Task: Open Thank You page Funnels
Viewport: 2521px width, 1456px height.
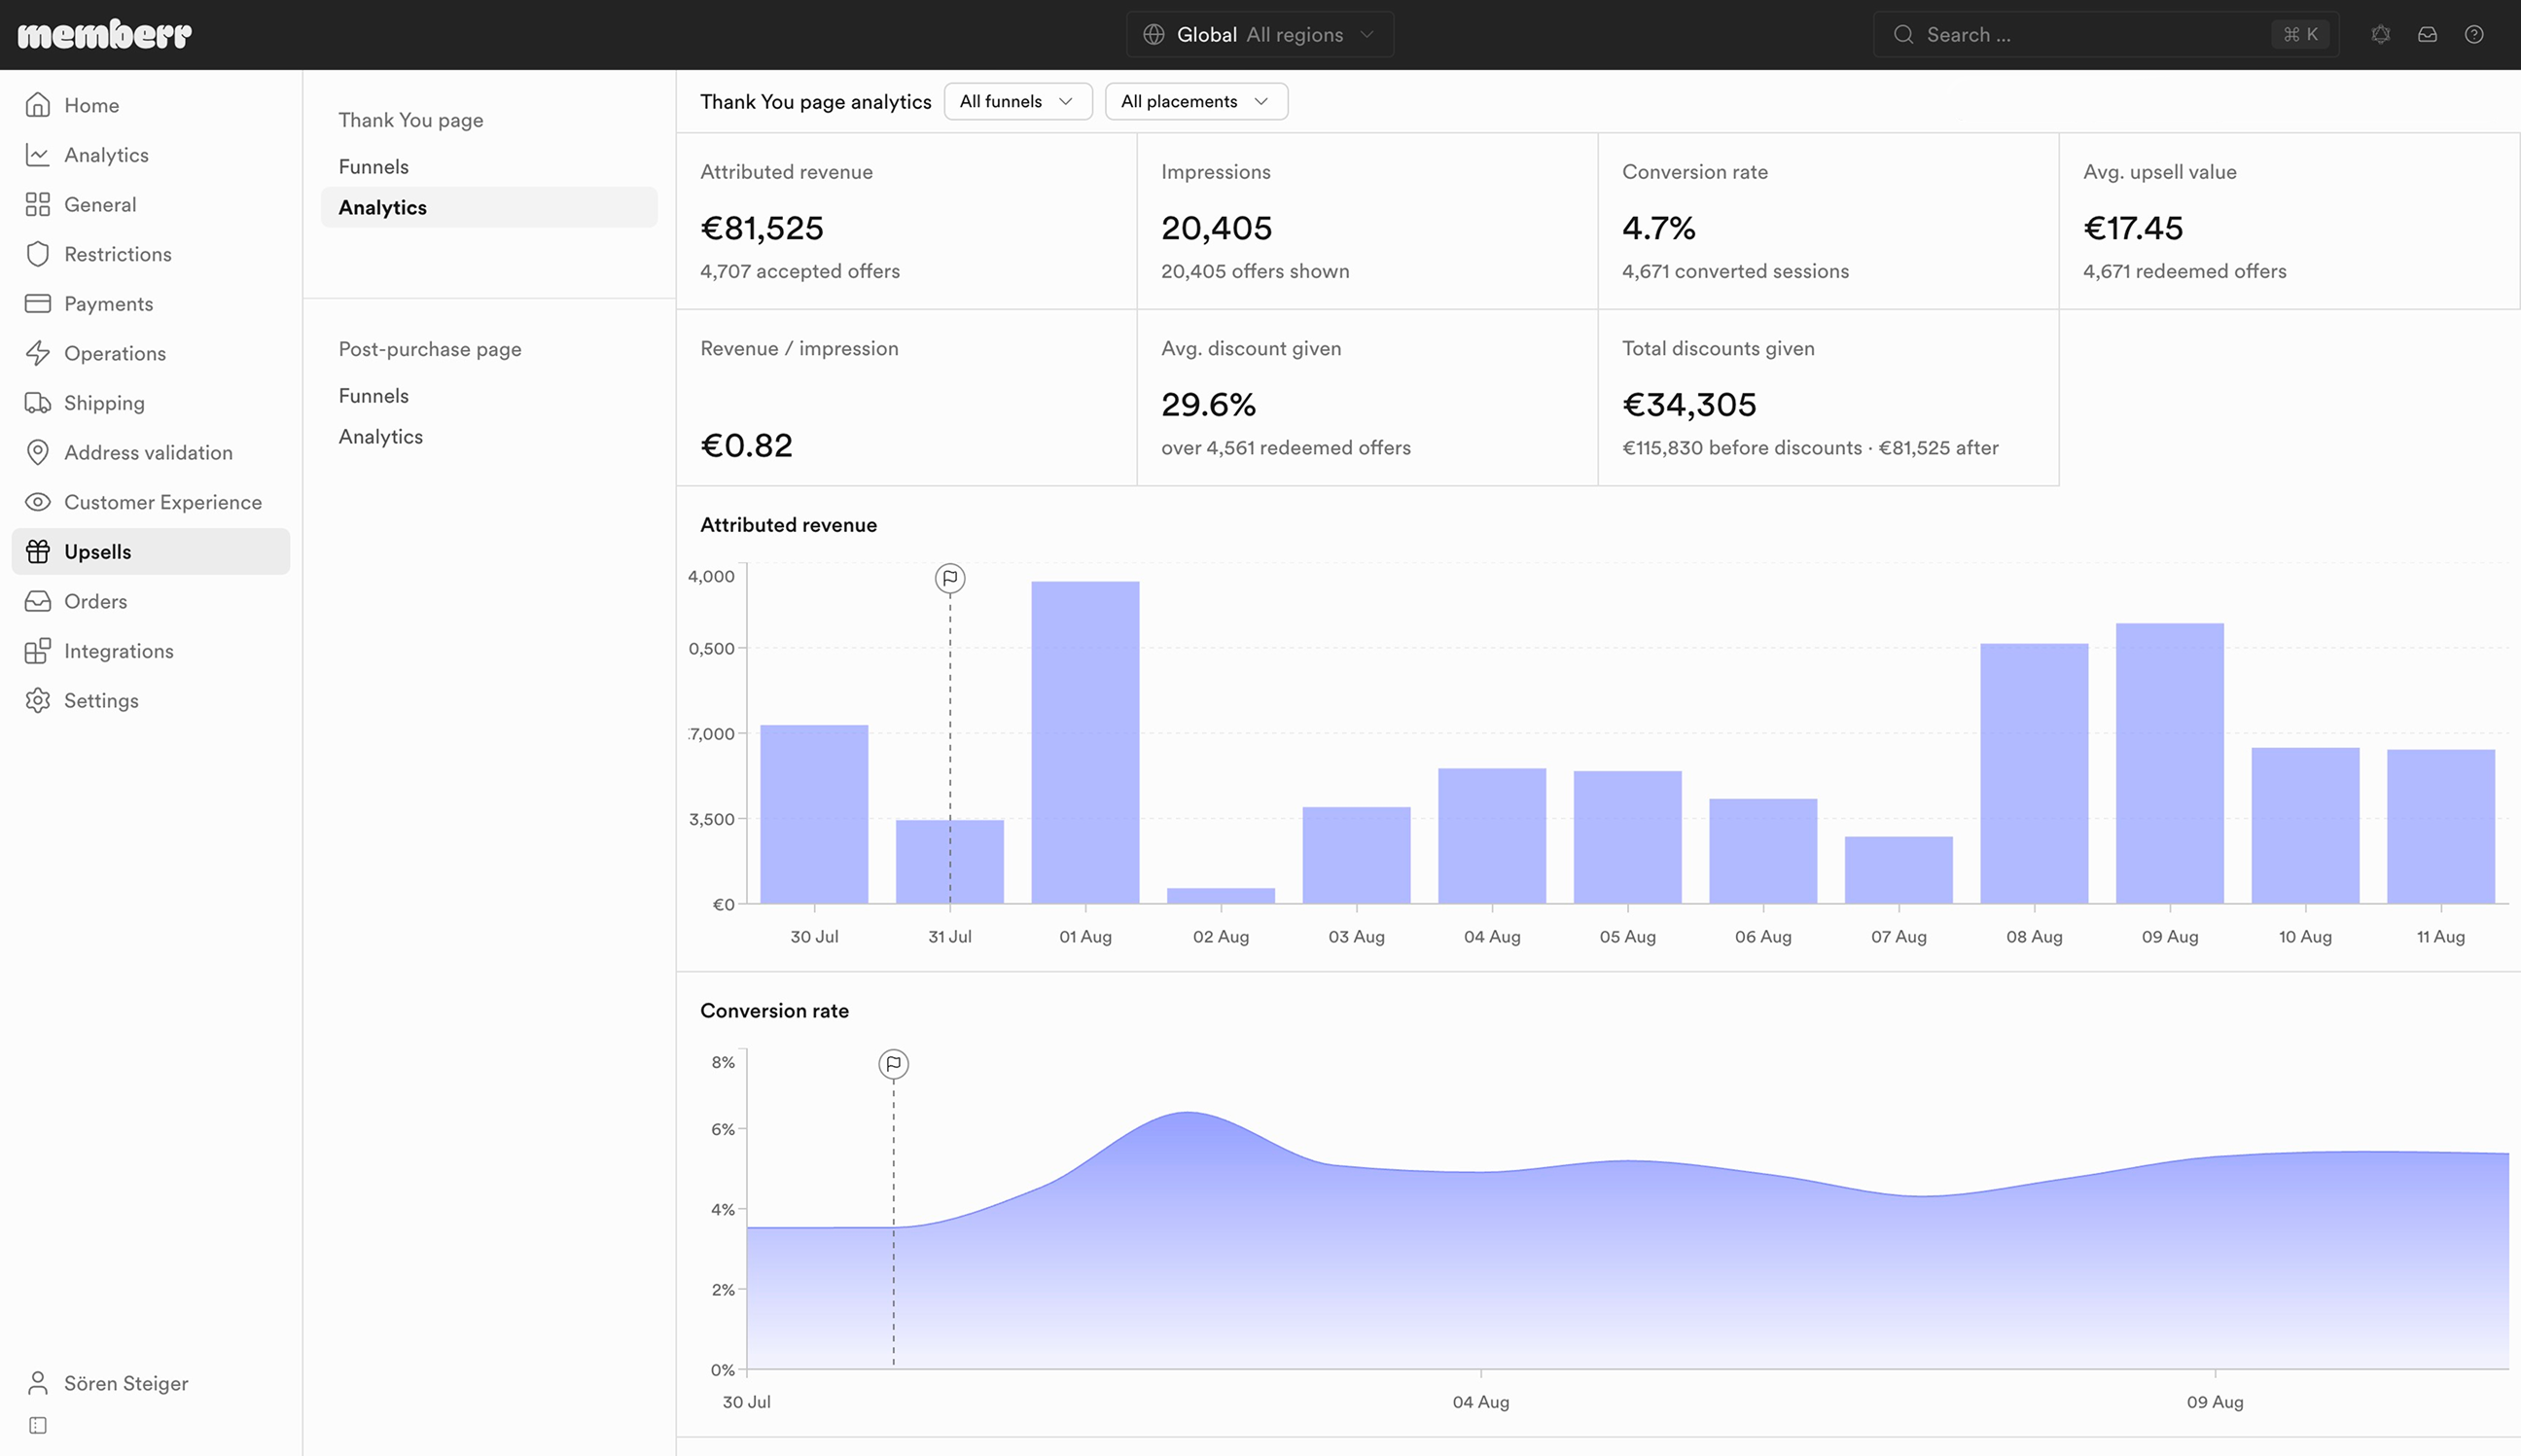Action: 373,166
